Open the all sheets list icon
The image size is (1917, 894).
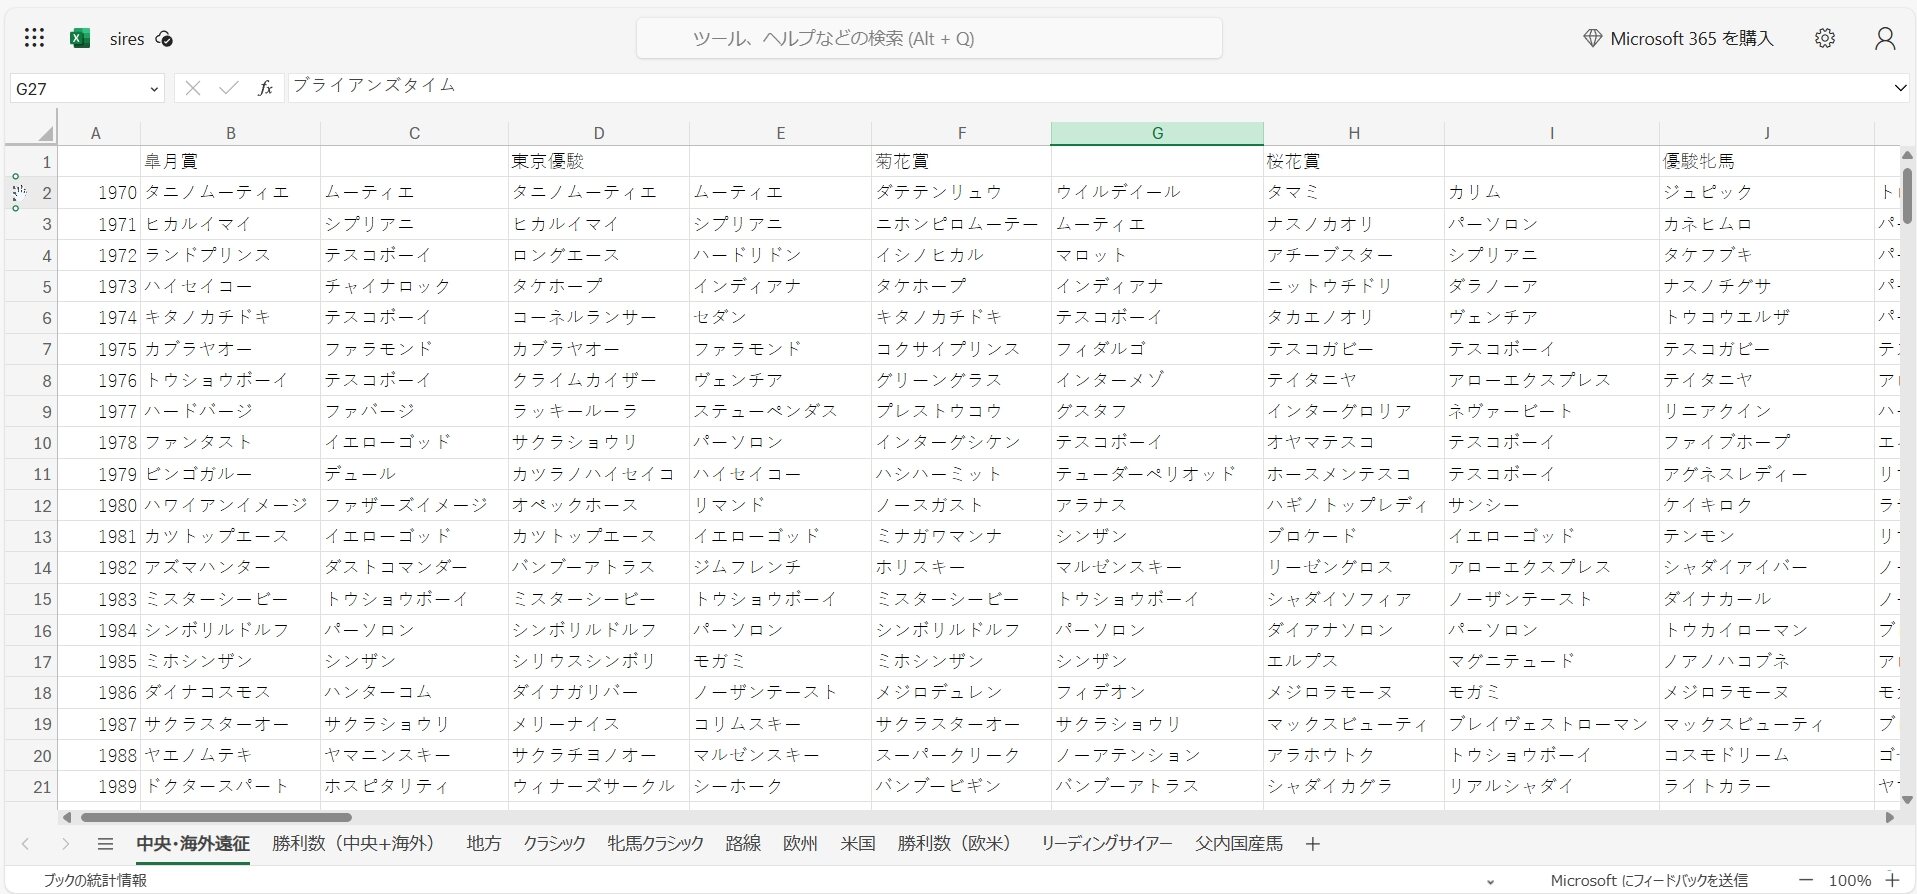[x=105, y=844]
